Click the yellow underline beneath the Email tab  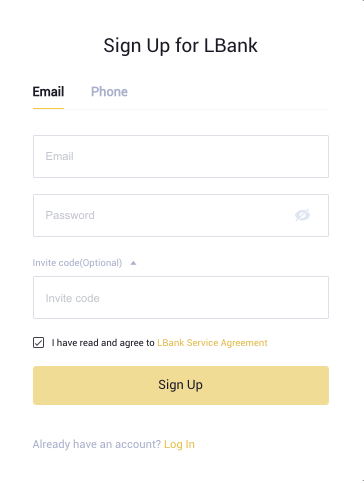[48, 108]
